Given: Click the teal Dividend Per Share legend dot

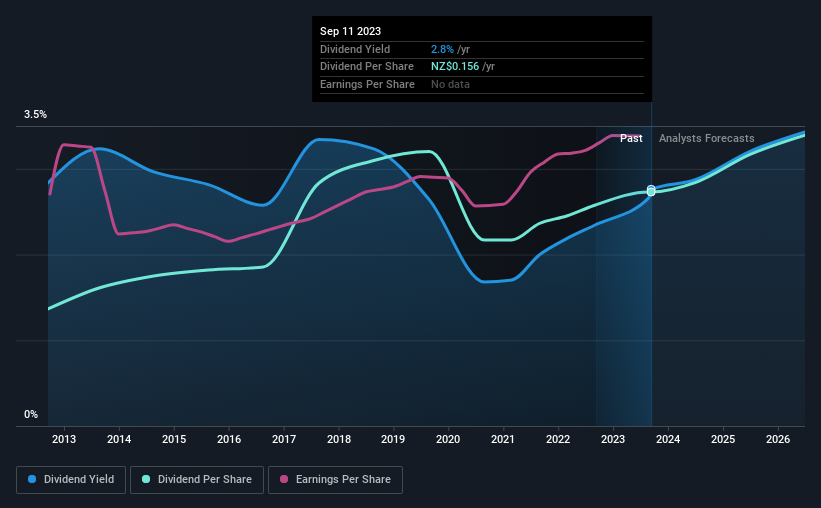Looking at the screenshot, I should [146, 479].
